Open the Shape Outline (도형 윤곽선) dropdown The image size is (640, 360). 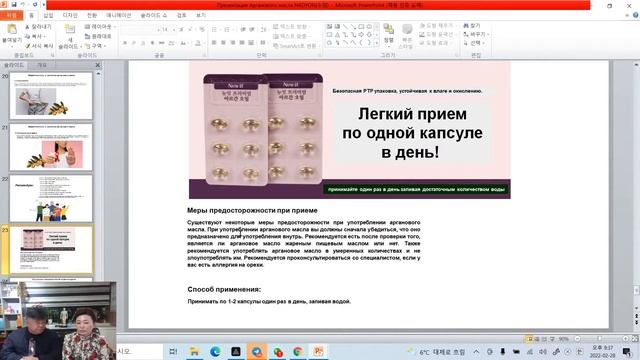click(x=438, y=35)
